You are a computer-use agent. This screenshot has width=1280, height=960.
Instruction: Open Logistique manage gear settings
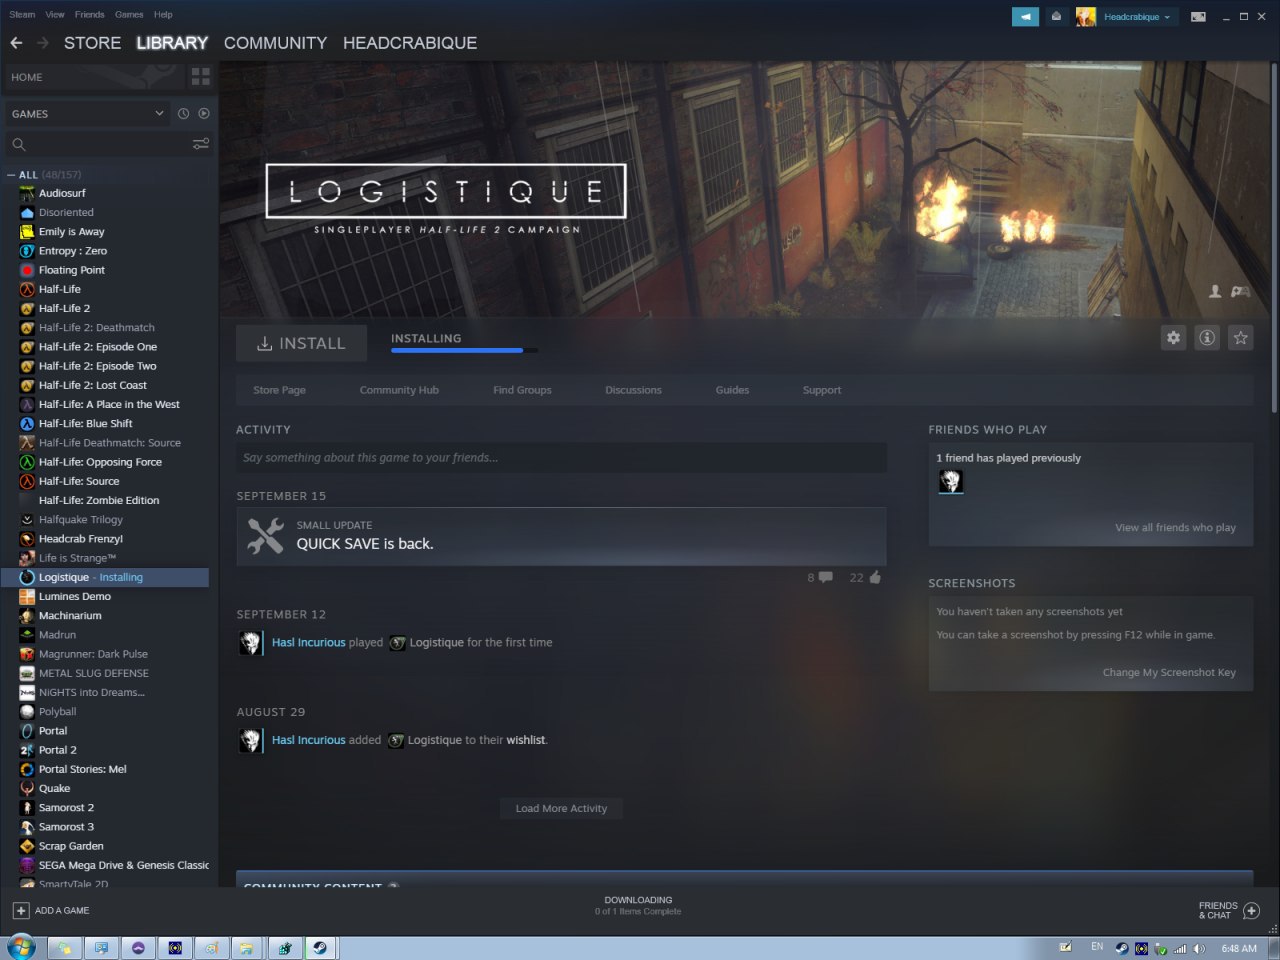[x=1173, y=338]
